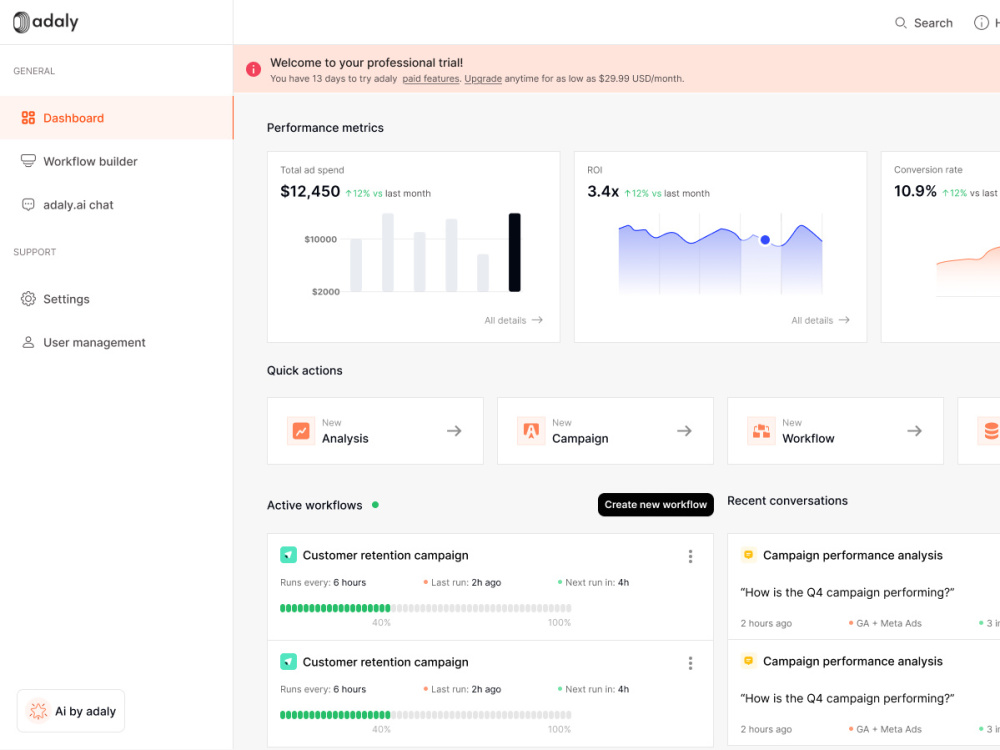Viewport: 1000px width, 750px height.
Task: Open Dashboard from the sidebar
Action: (117, 118)
